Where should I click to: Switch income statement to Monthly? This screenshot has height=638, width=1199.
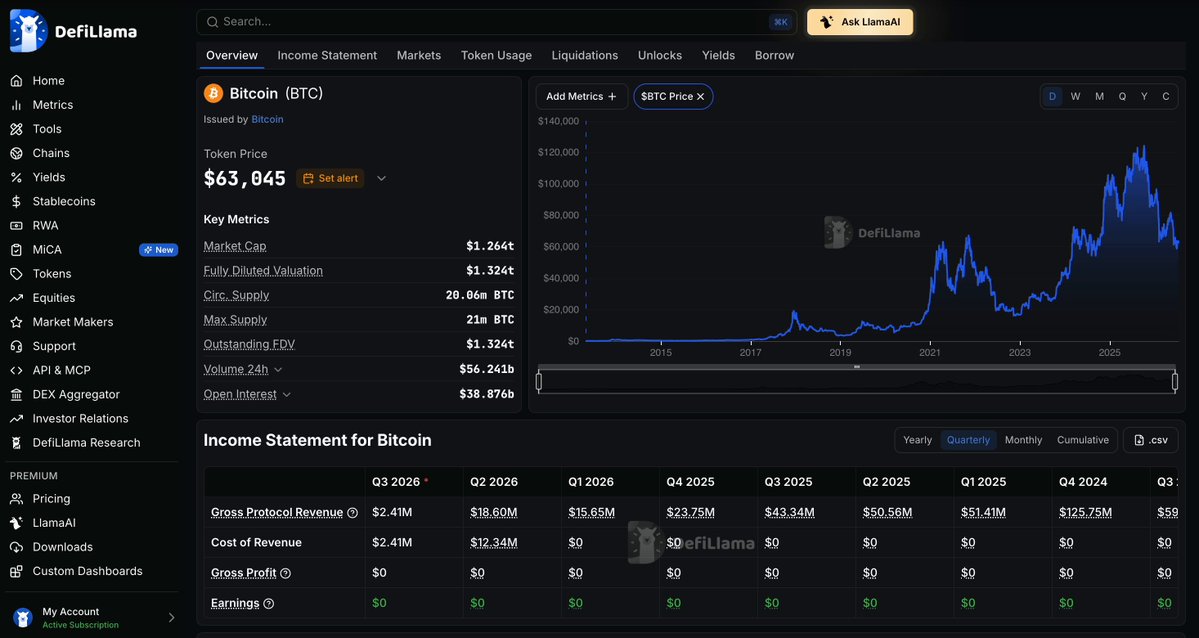click(1023, 440)
